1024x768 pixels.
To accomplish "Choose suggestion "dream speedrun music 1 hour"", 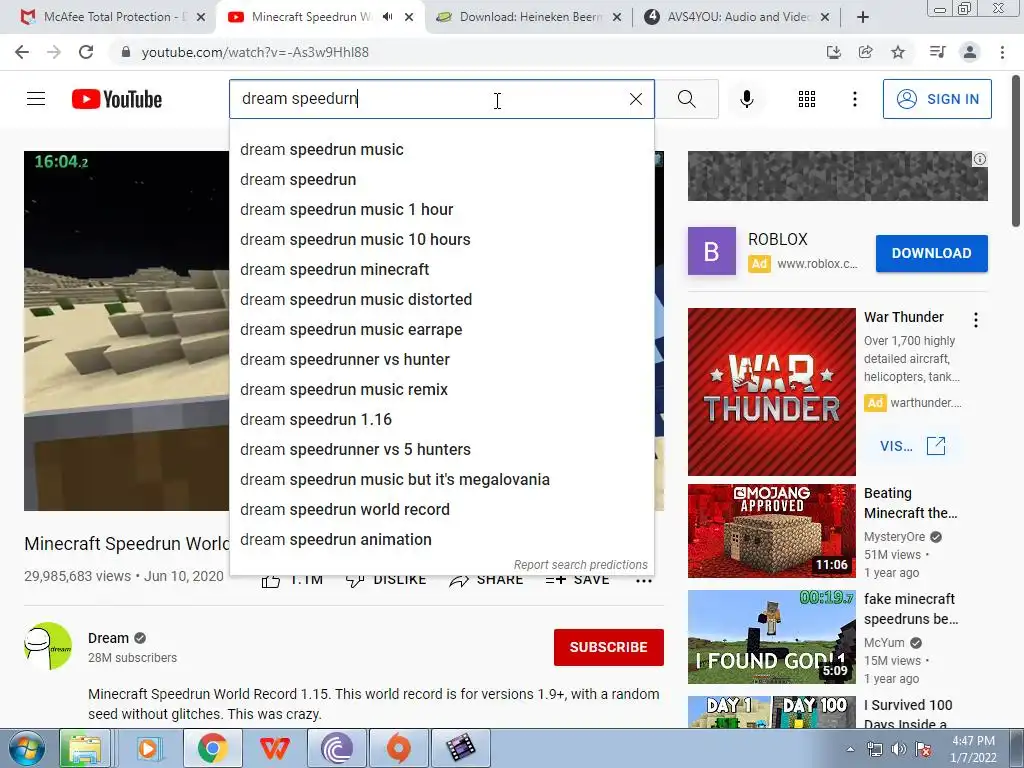I will point(441,210).
